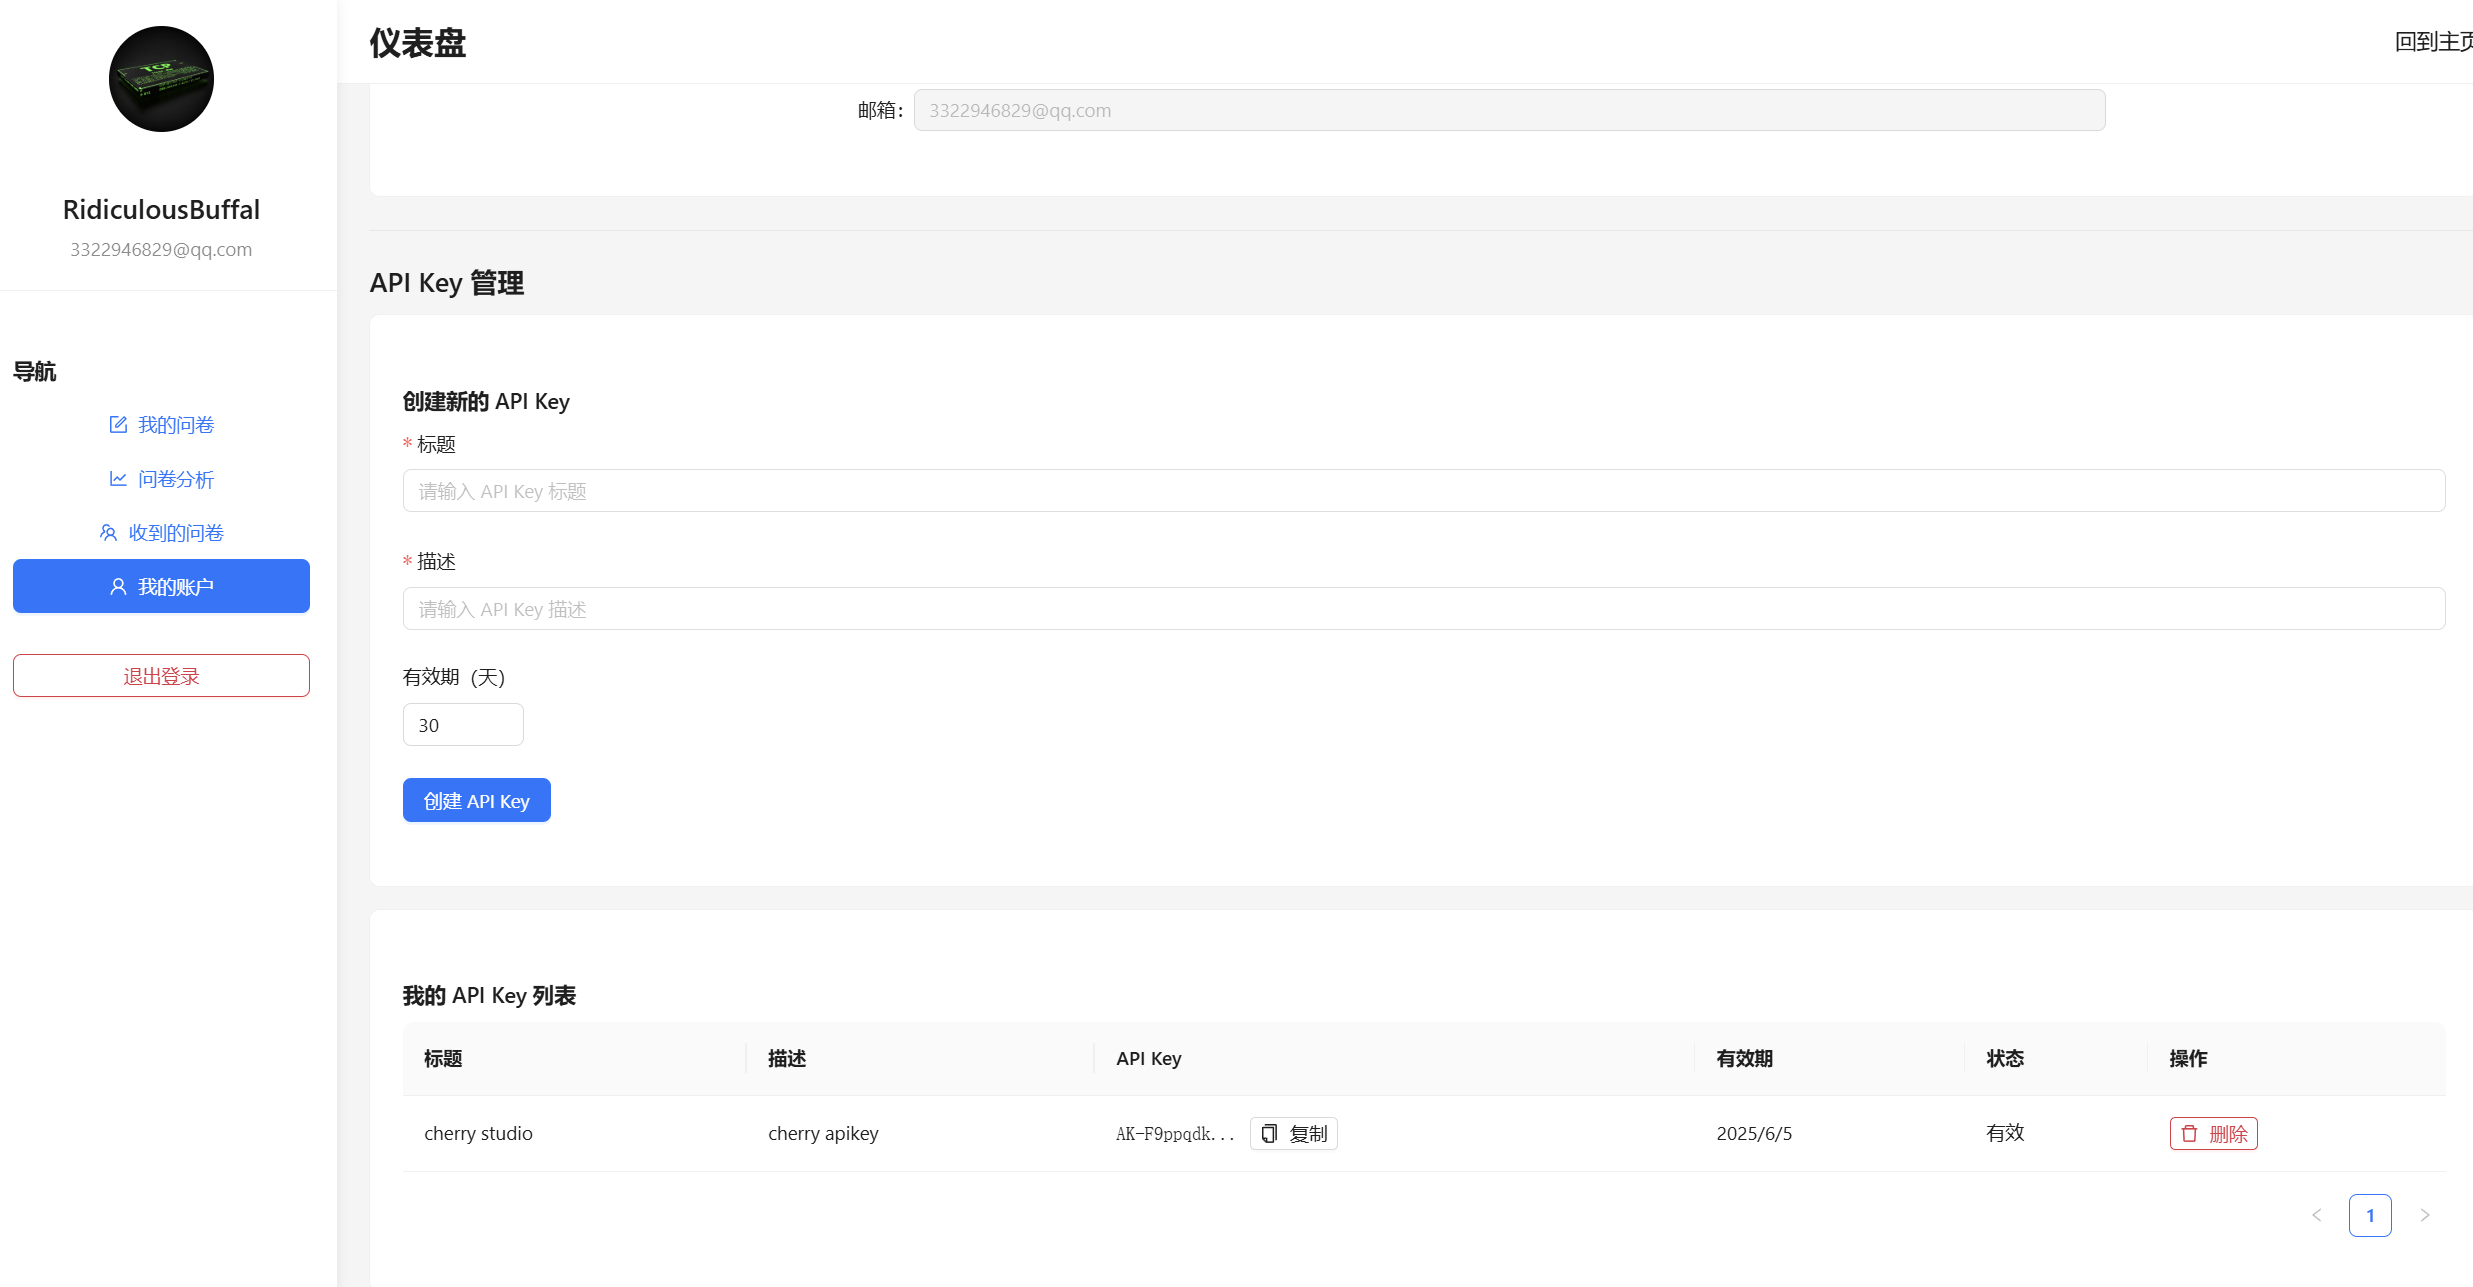Go to previous page arrow

pos(2316,1215)
